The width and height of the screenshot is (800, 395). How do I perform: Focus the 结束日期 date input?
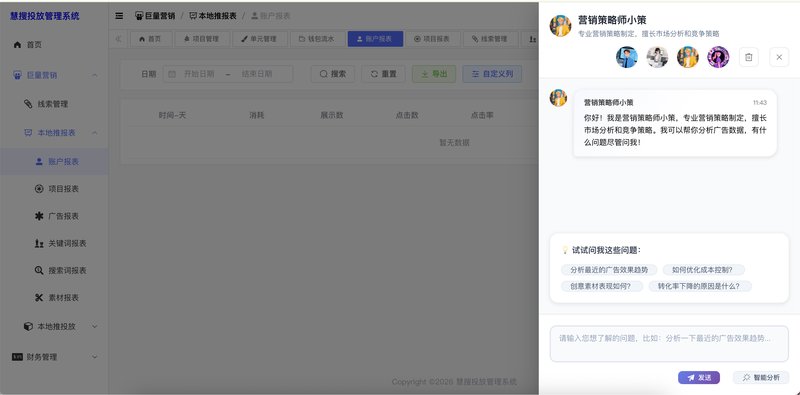(x=257, y=74)
